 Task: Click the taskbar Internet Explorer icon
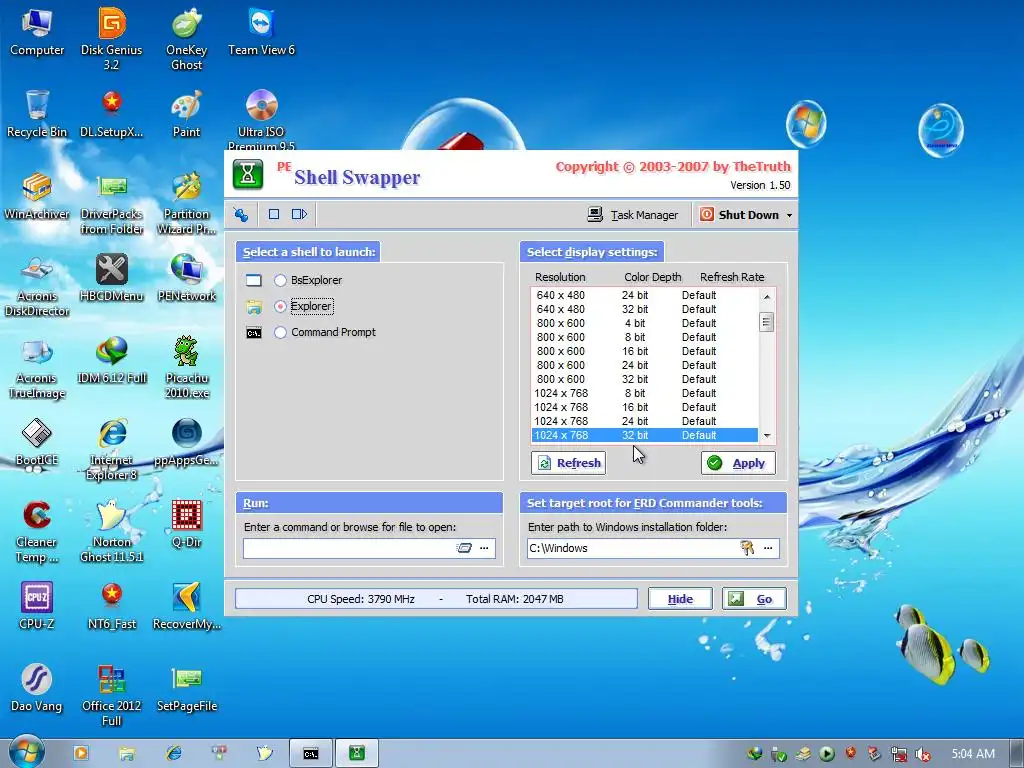174,754
